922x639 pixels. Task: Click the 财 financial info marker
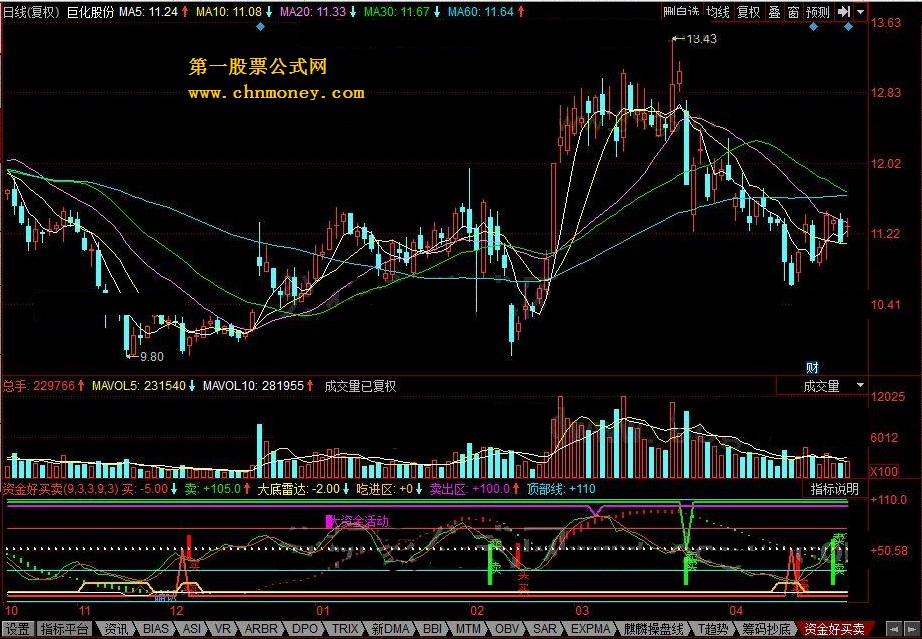tap(812, 368)
